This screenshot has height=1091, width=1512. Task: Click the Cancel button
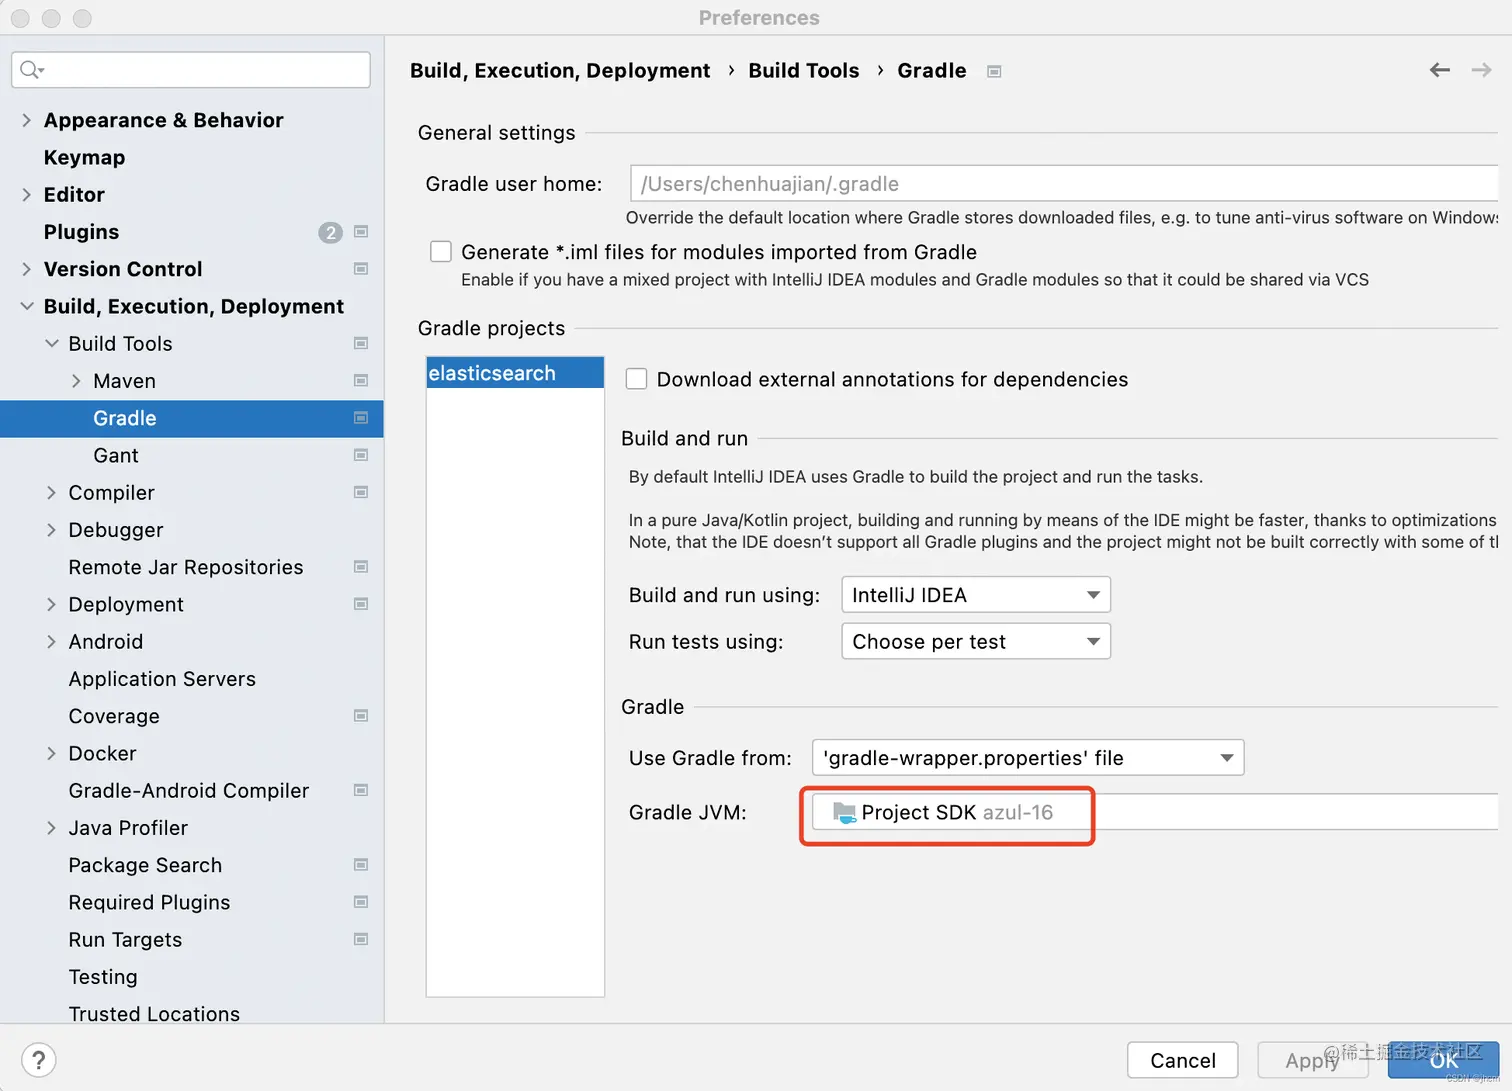(x=1183, y=1060)
